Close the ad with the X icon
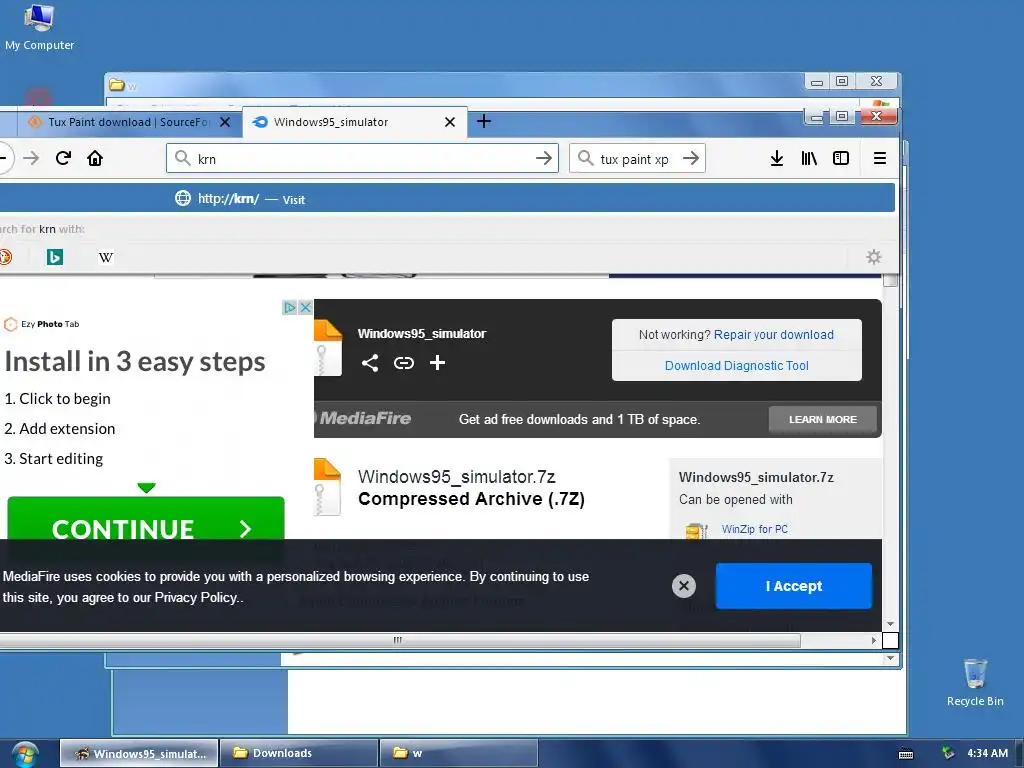This screenshot has height=768, width=1024. coord(305,308)
